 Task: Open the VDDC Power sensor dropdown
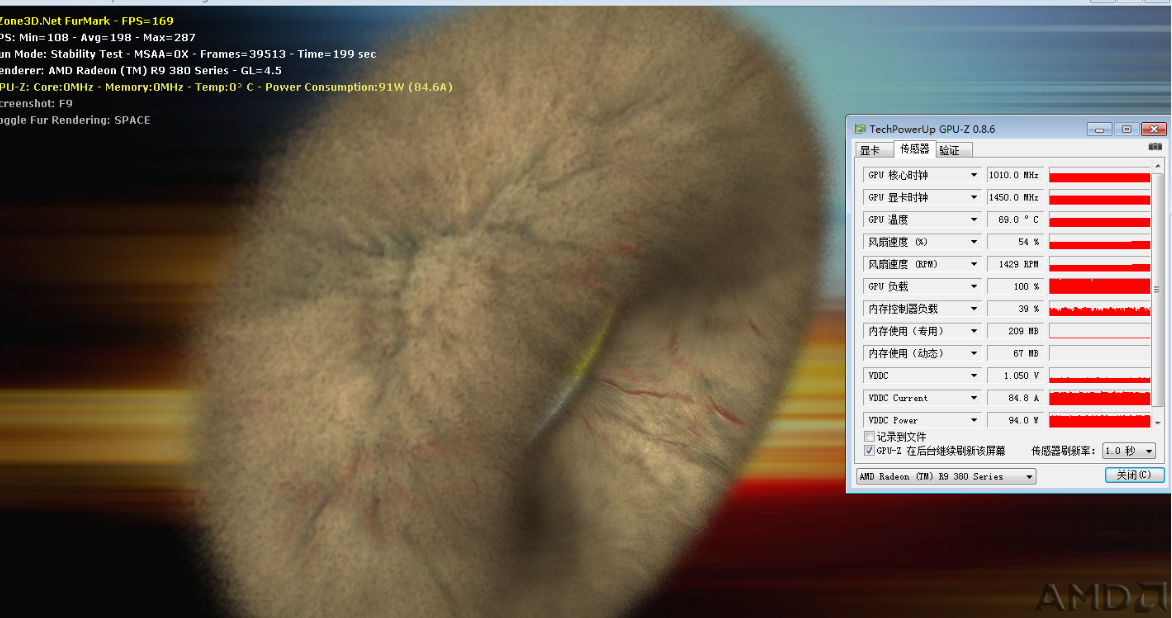973,421
